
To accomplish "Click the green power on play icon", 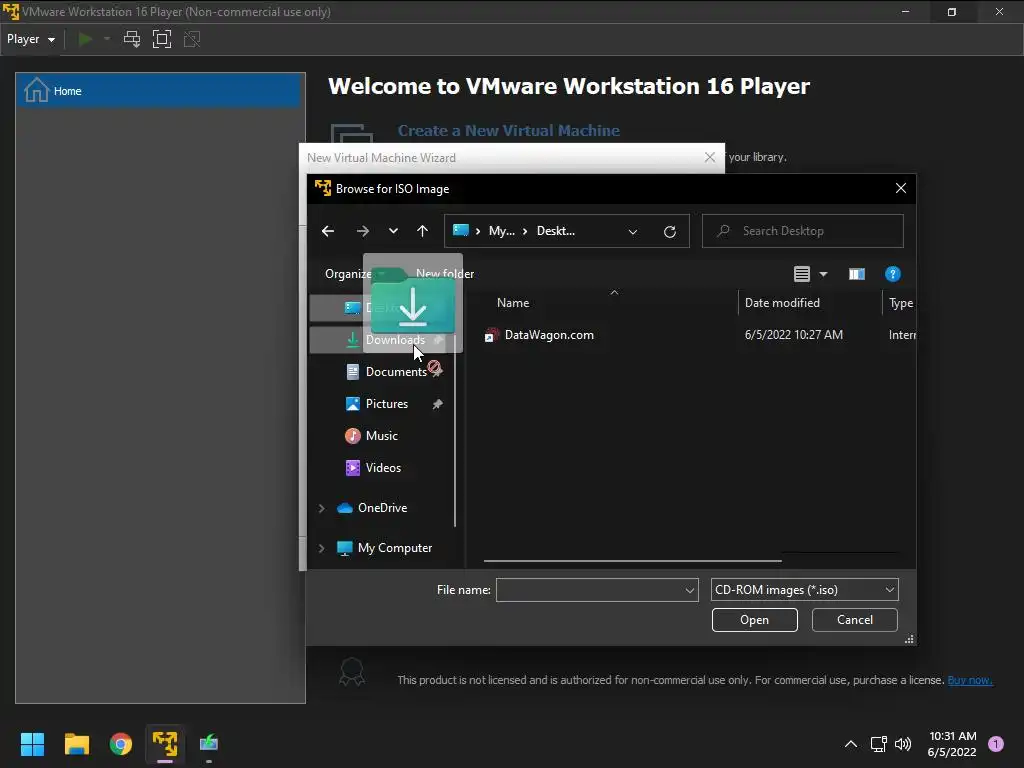I will pos(85,39).
